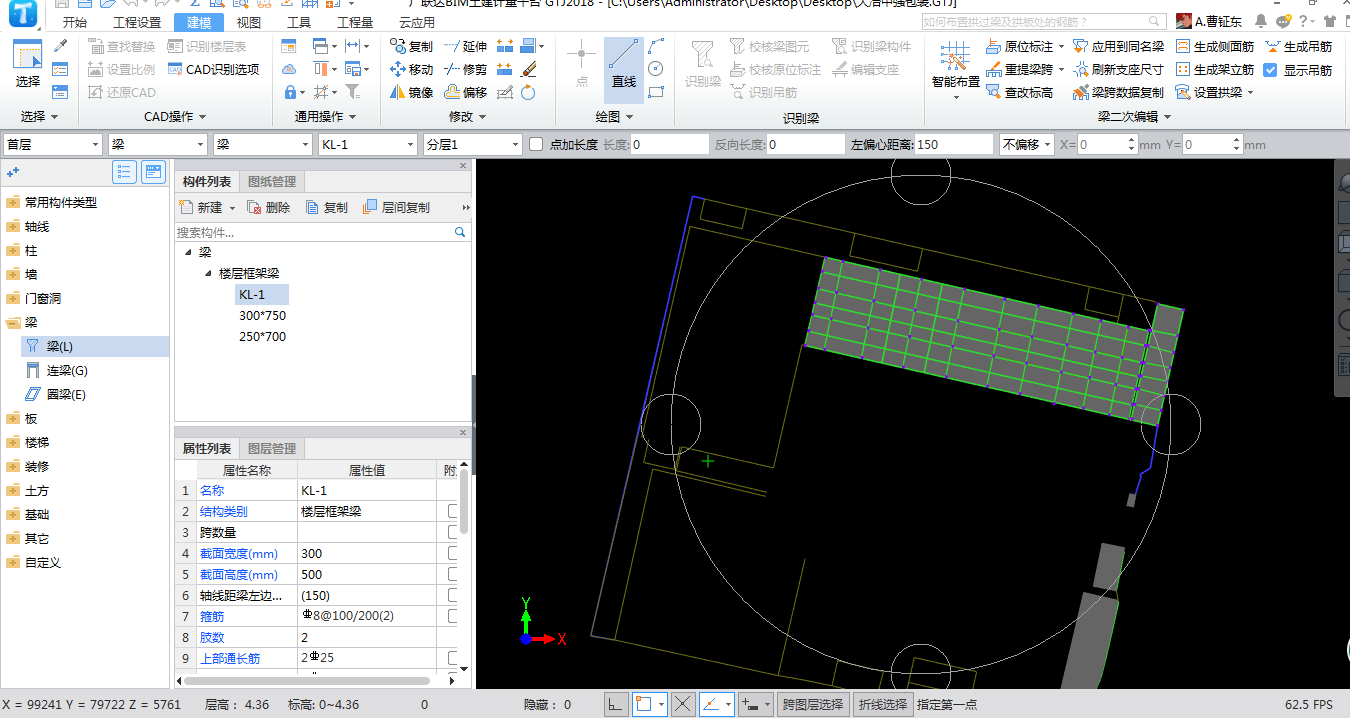Activate the 直线 (line) drawing tool
The width and height of the screenshot is (1350, 719).
click(x=624, y=68)
